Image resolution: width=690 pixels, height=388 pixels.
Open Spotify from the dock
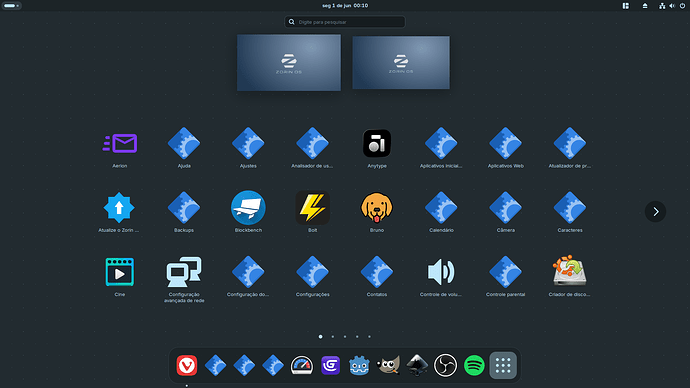(474, 365)
